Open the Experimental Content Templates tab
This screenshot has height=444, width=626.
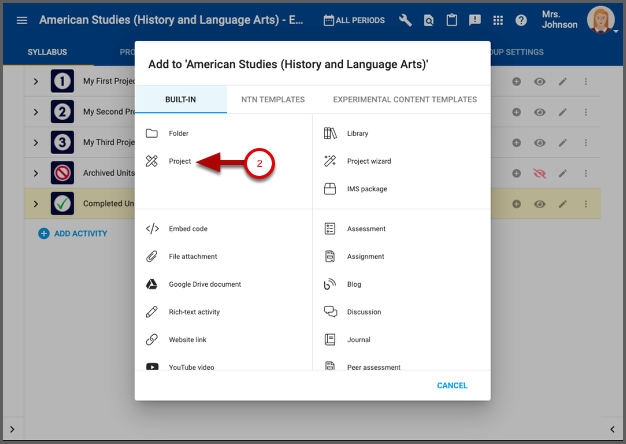(405, 100)
